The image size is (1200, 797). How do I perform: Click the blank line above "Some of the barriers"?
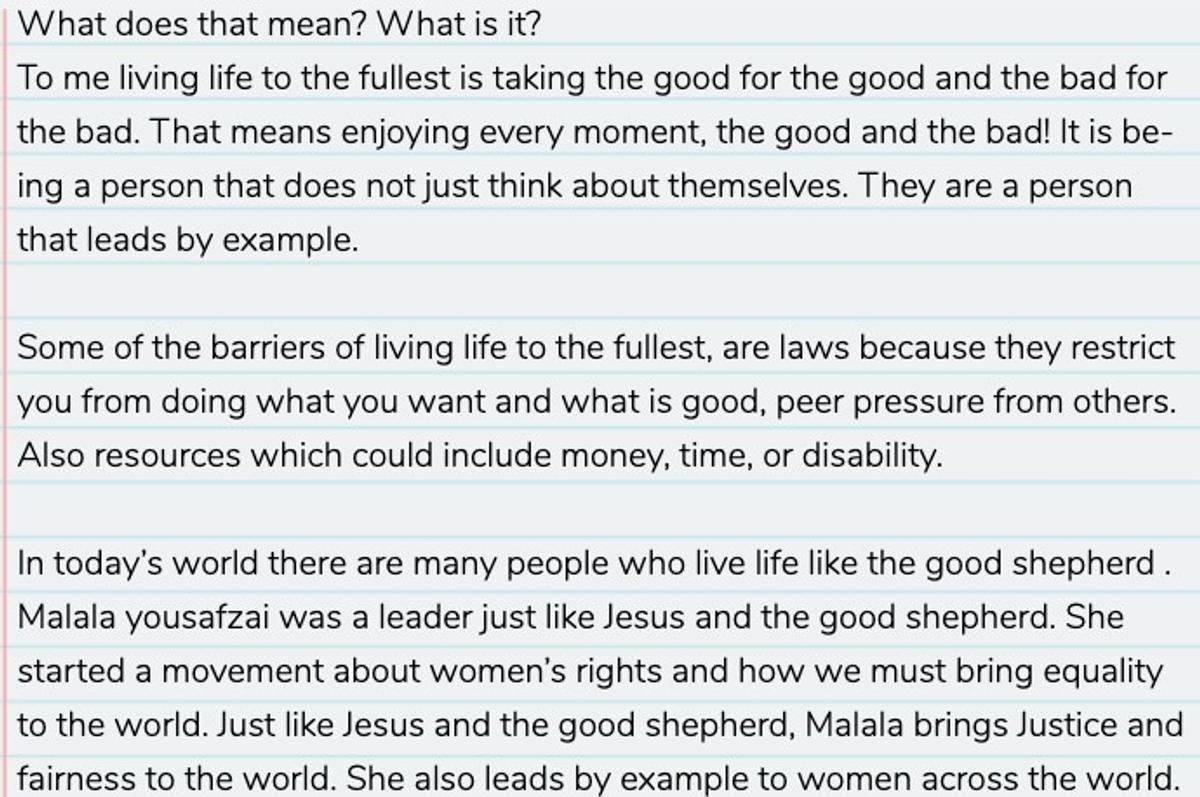[x=600, y=294]
